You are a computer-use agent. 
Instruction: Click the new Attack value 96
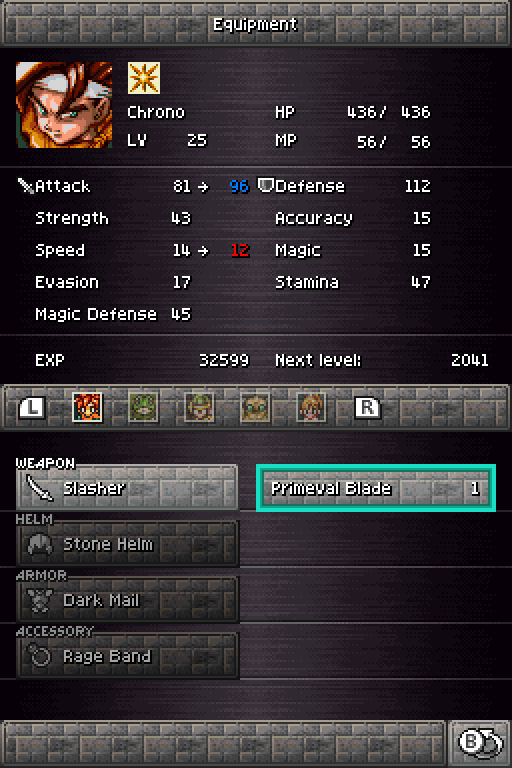pyautogui.click(x=239, y=186)
